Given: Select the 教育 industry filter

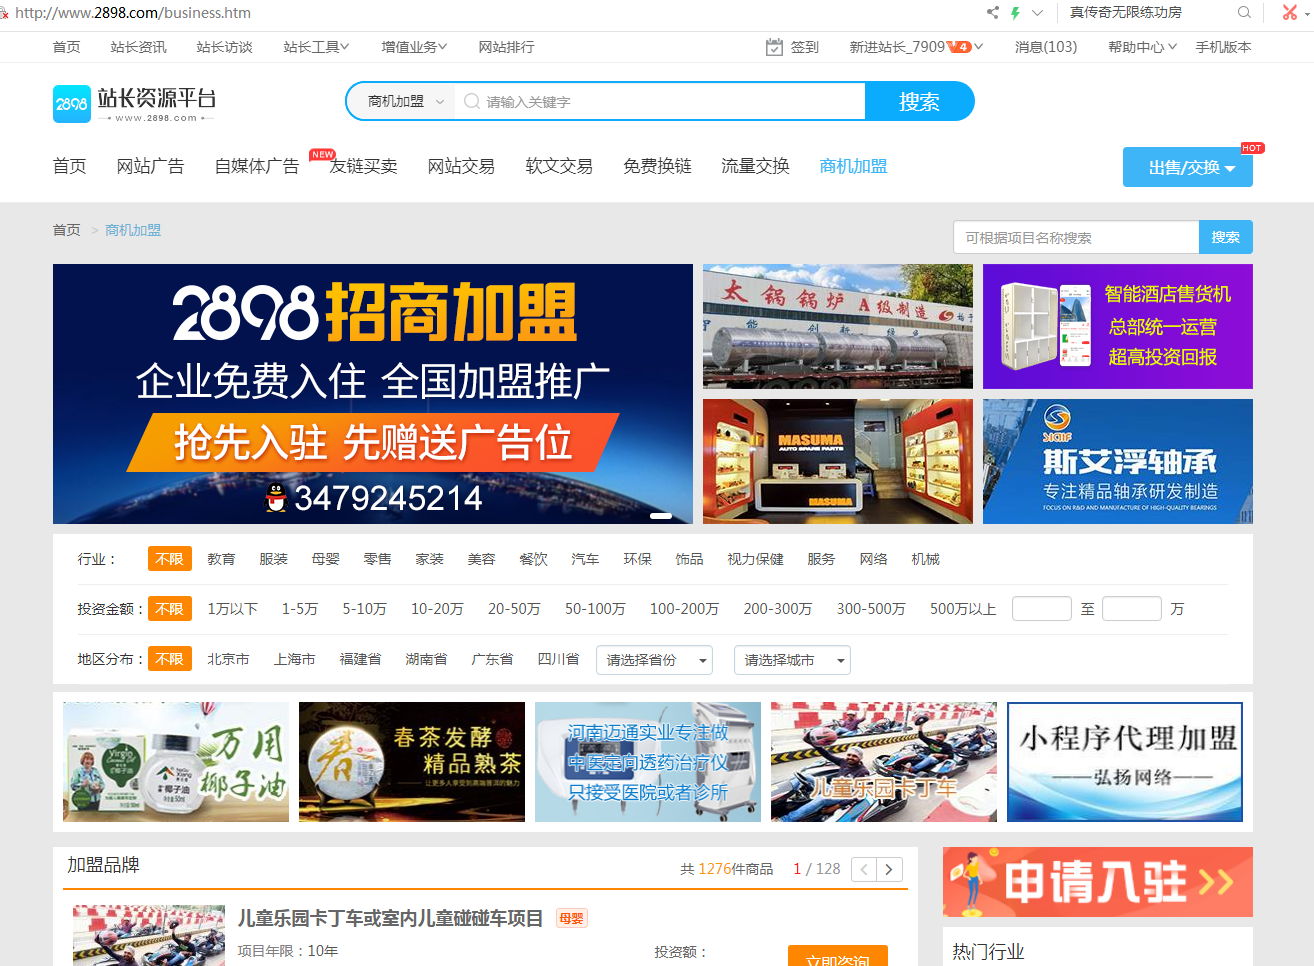Looking at the screenshot, I should pos(220,559).
